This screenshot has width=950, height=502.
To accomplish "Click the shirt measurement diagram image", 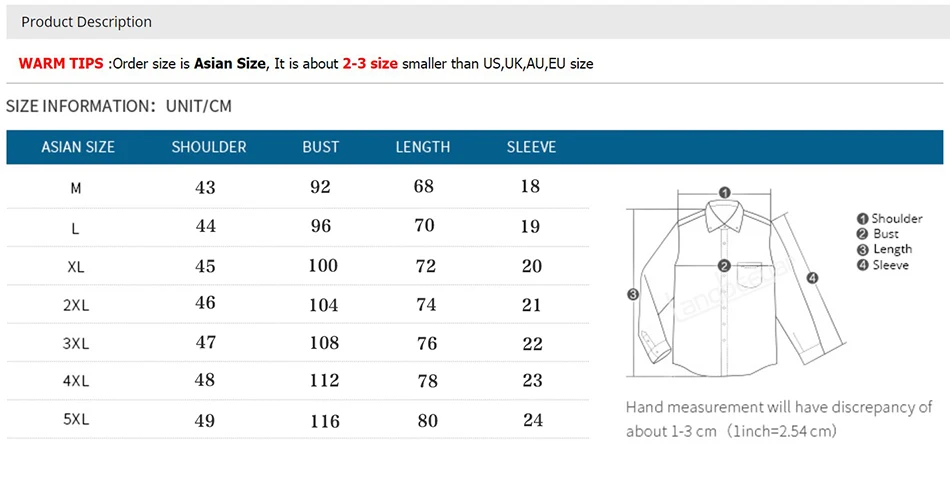I will tap(736, 282).
